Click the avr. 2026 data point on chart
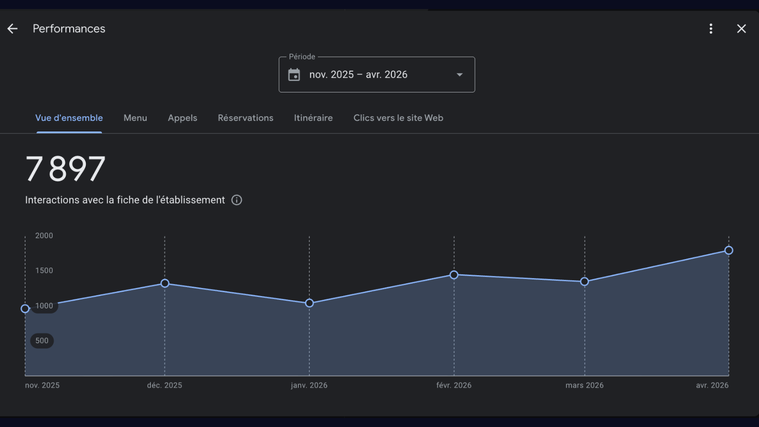 [x=729, y=251]
